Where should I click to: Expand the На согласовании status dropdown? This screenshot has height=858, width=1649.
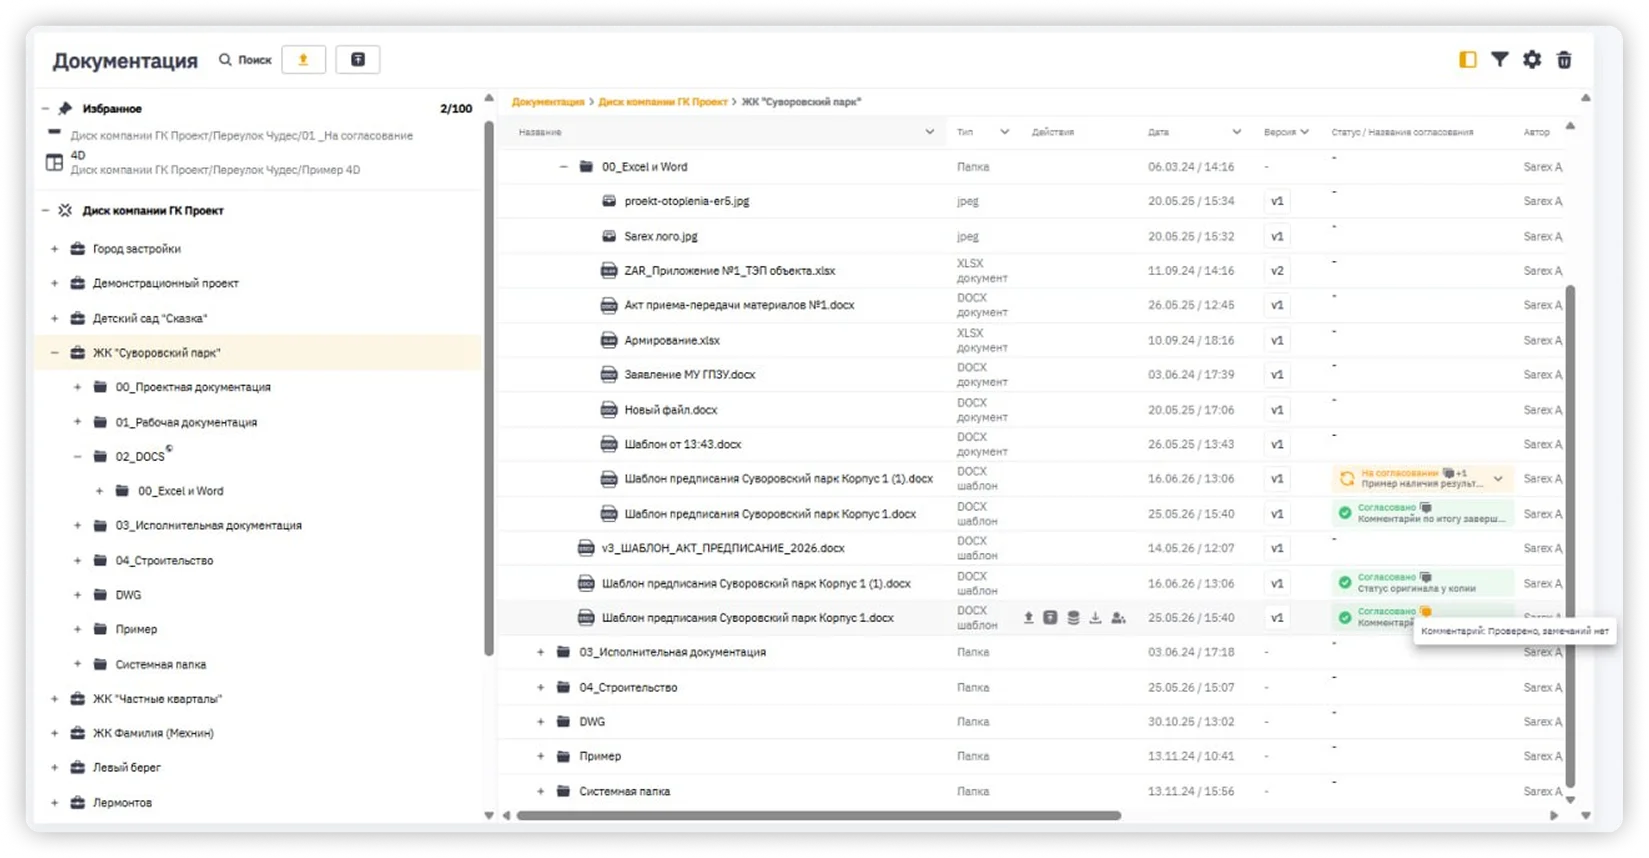point(1498,479)
